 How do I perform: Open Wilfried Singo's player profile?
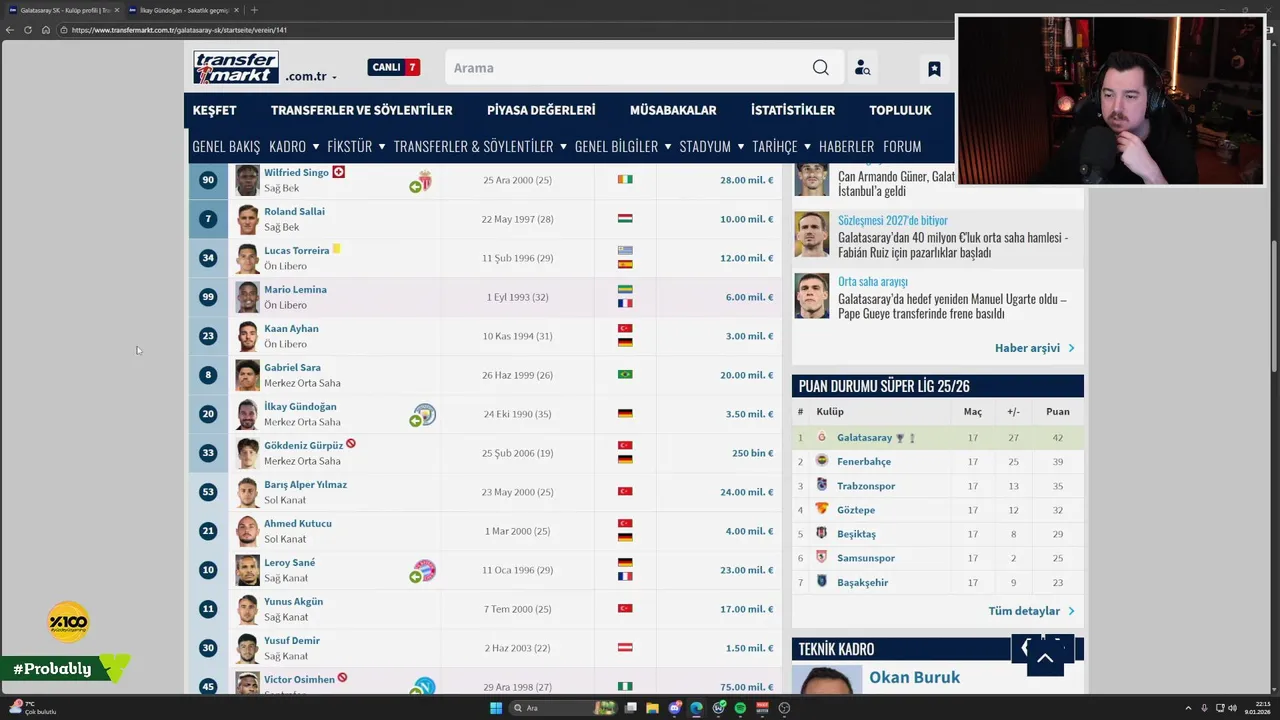pyautogui.click(x=296, y=172)
